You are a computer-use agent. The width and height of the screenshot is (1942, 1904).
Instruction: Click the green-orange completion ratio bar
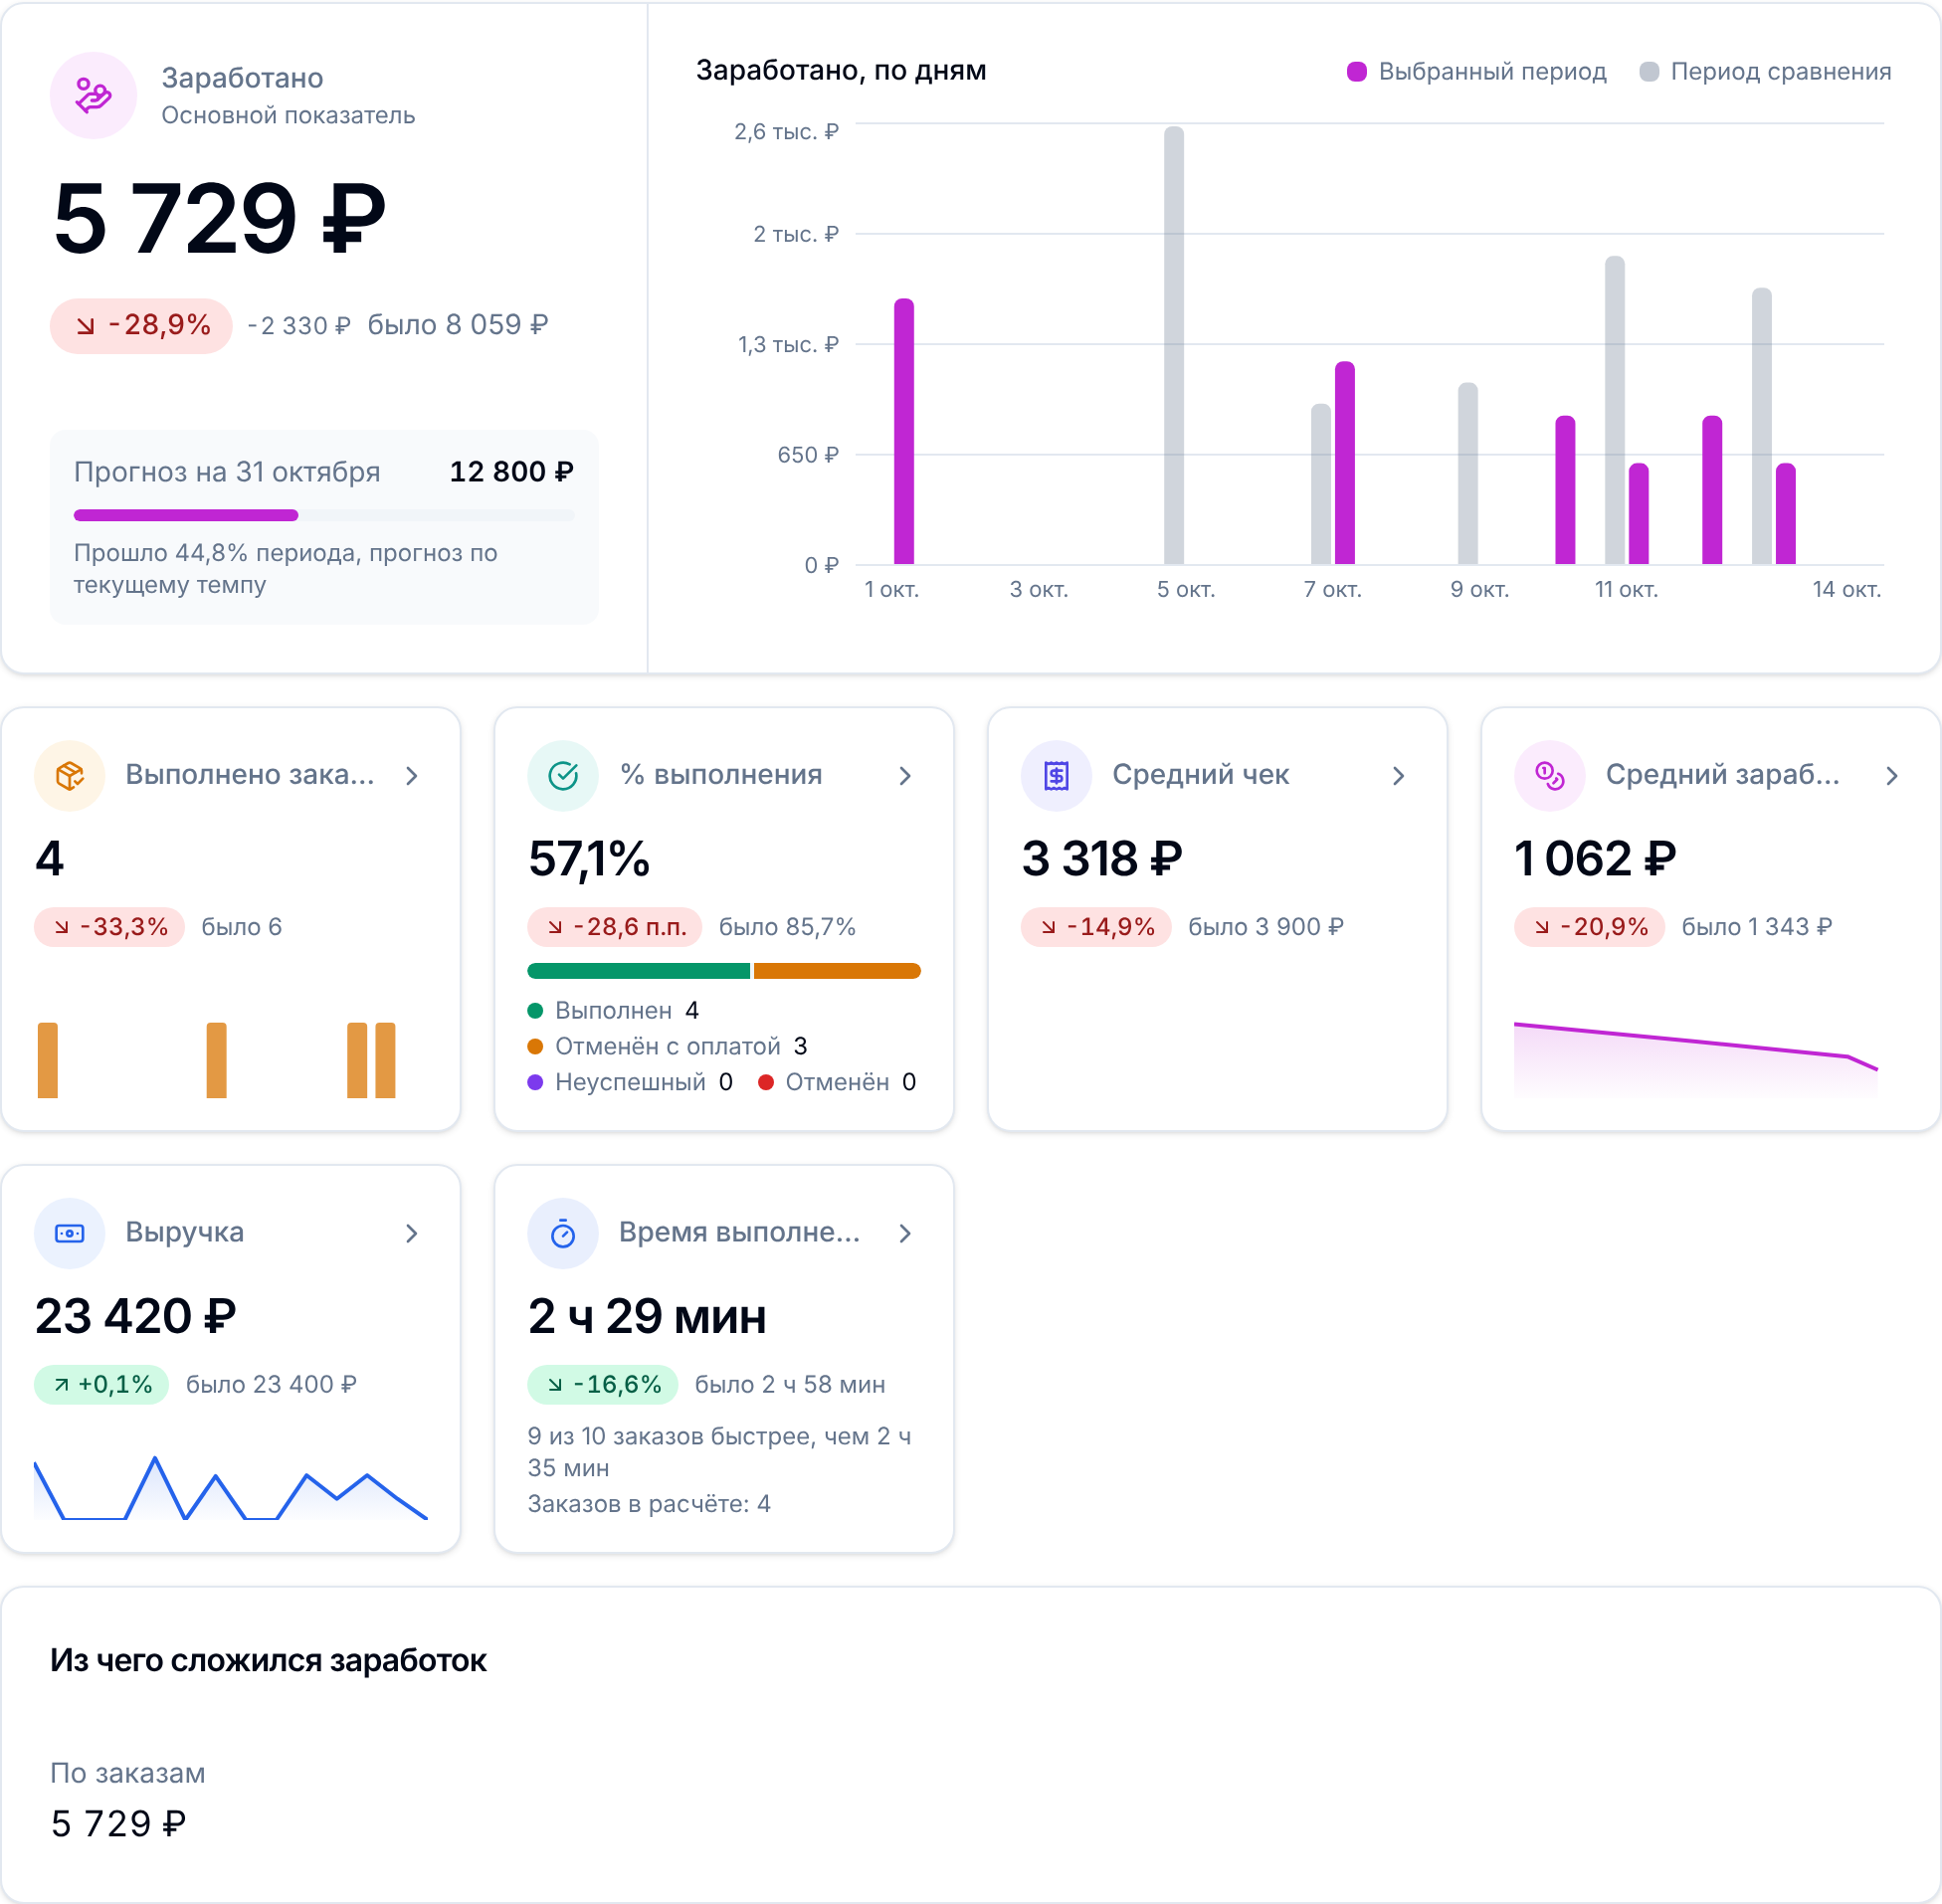click(724, 971)
